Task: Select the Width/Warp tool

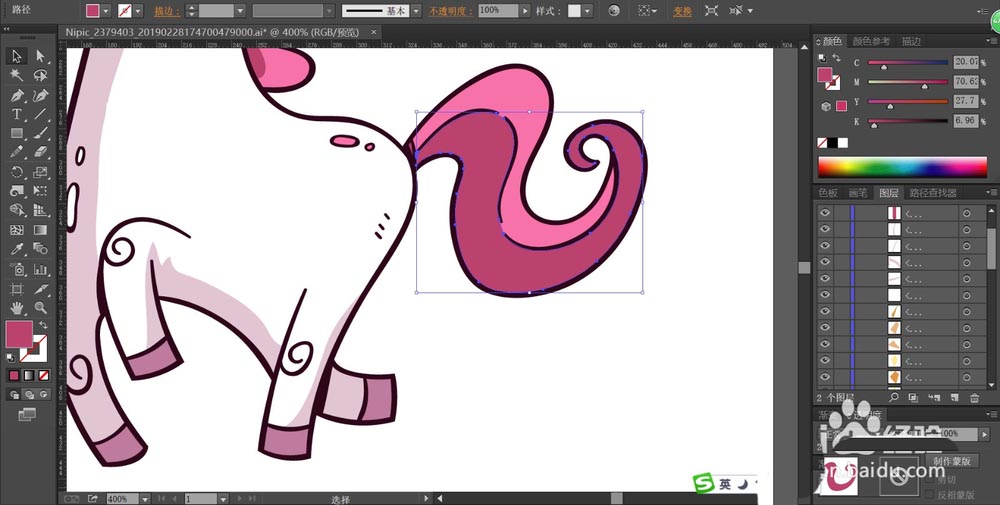Action: coord(17,191)
